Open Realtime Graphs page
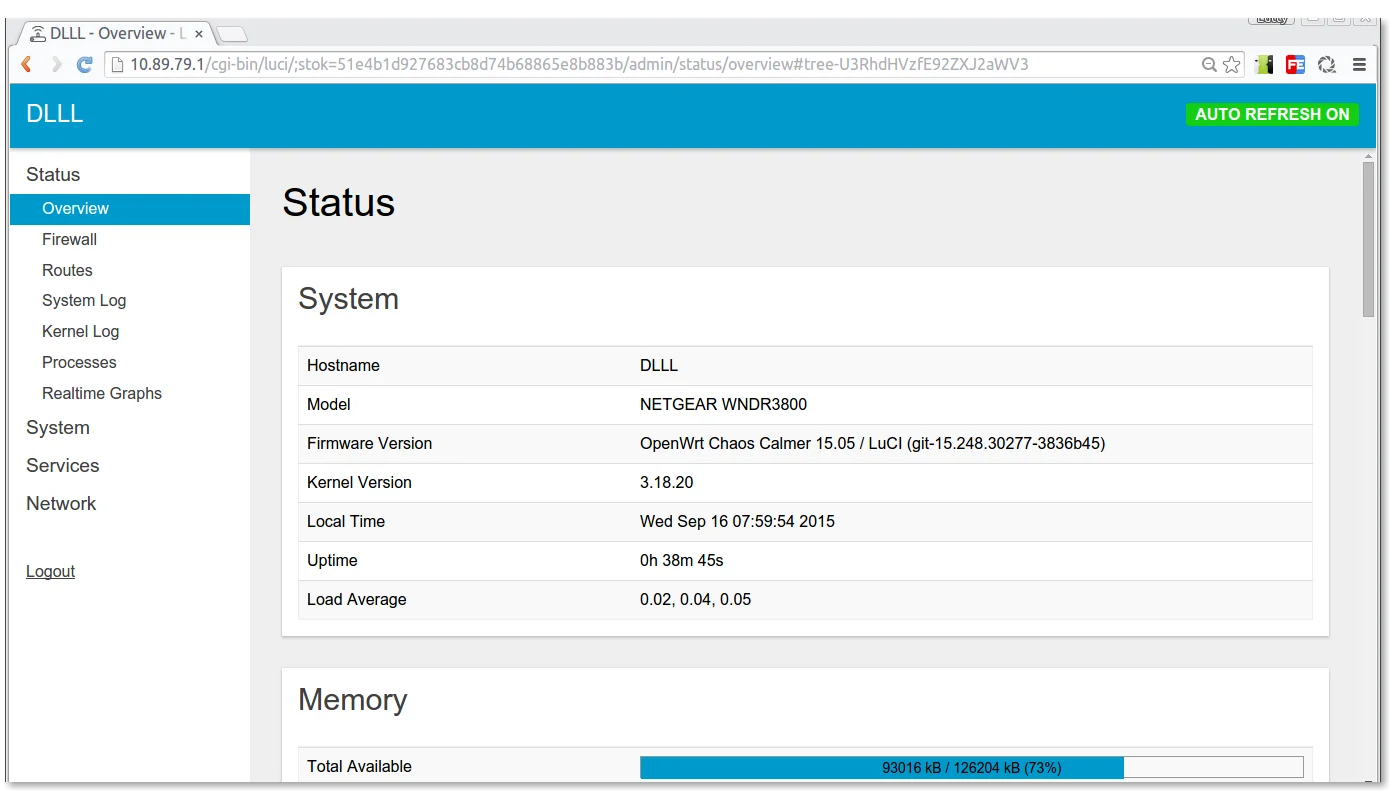The height and width of the screenshot is (804, 1390). tap(102, 394)
